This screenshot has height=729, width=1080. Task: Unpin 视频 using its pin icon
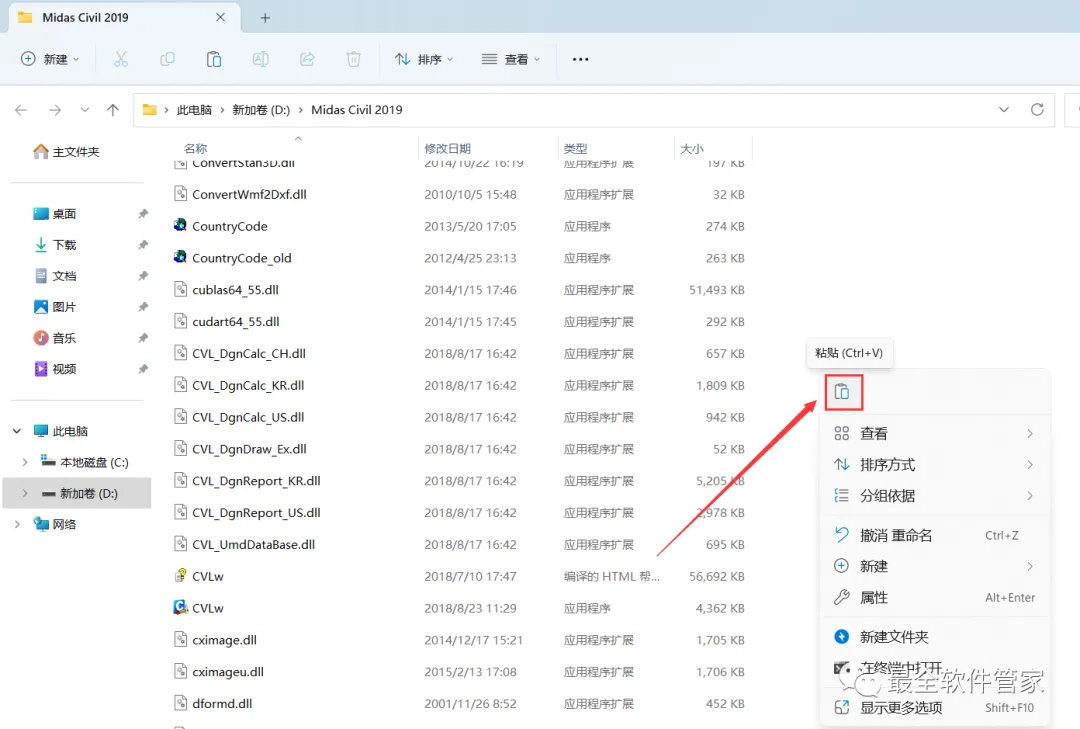click(x=143, y=369)
